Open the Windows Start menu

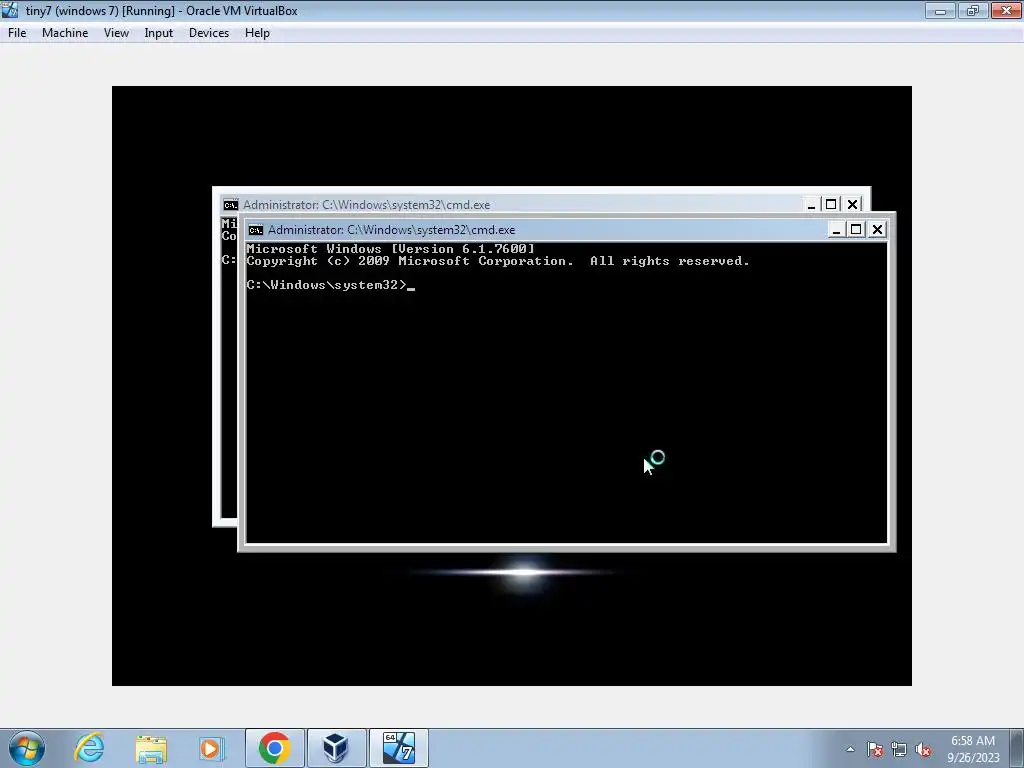click(27, 748)
